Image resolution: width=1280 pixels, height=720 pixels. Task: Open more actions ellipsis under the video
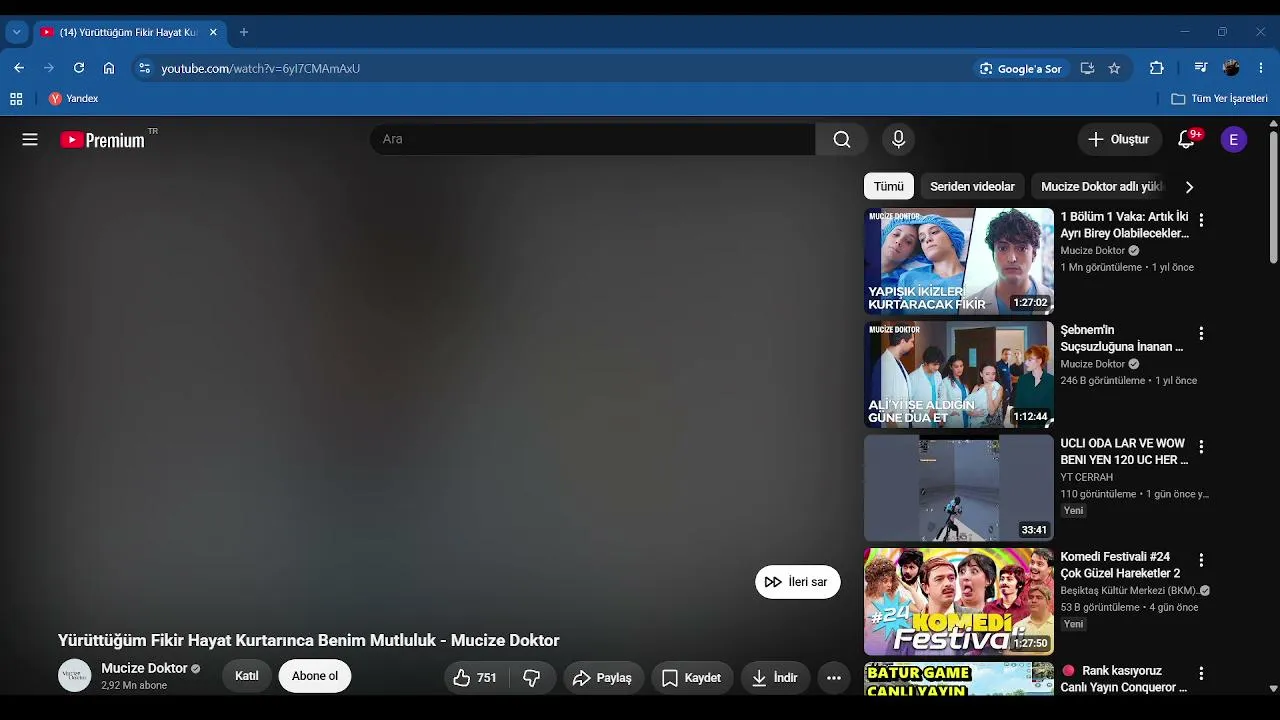click(x=834, y=678)
